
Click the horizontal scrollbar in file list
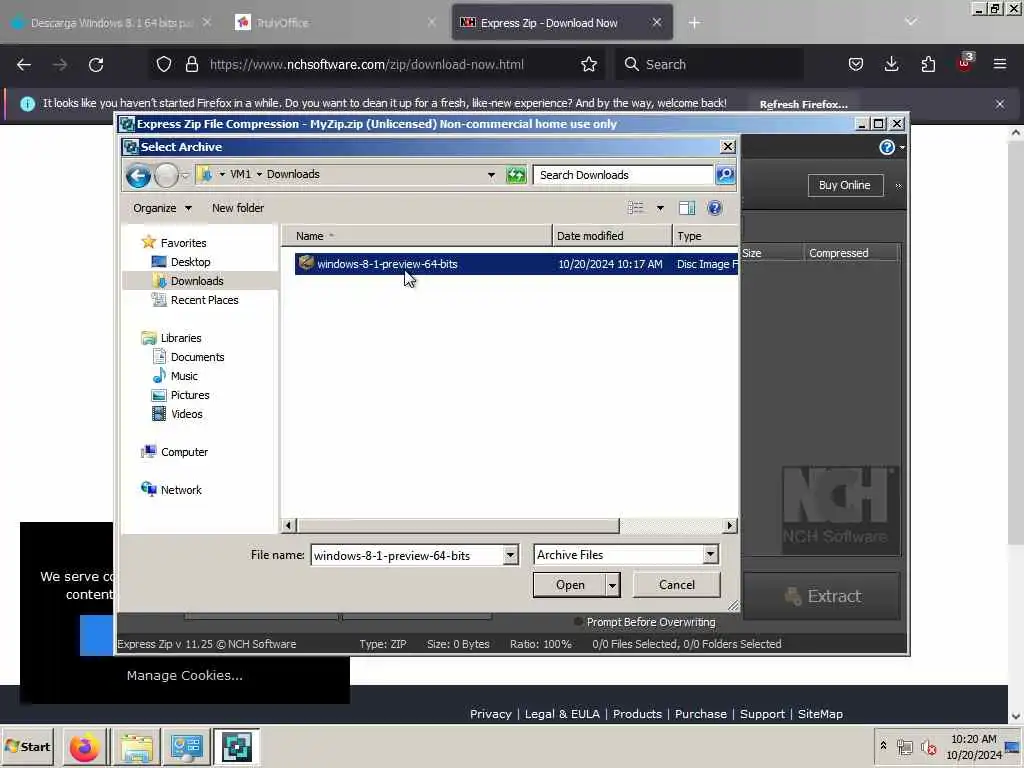pos(457,526)
